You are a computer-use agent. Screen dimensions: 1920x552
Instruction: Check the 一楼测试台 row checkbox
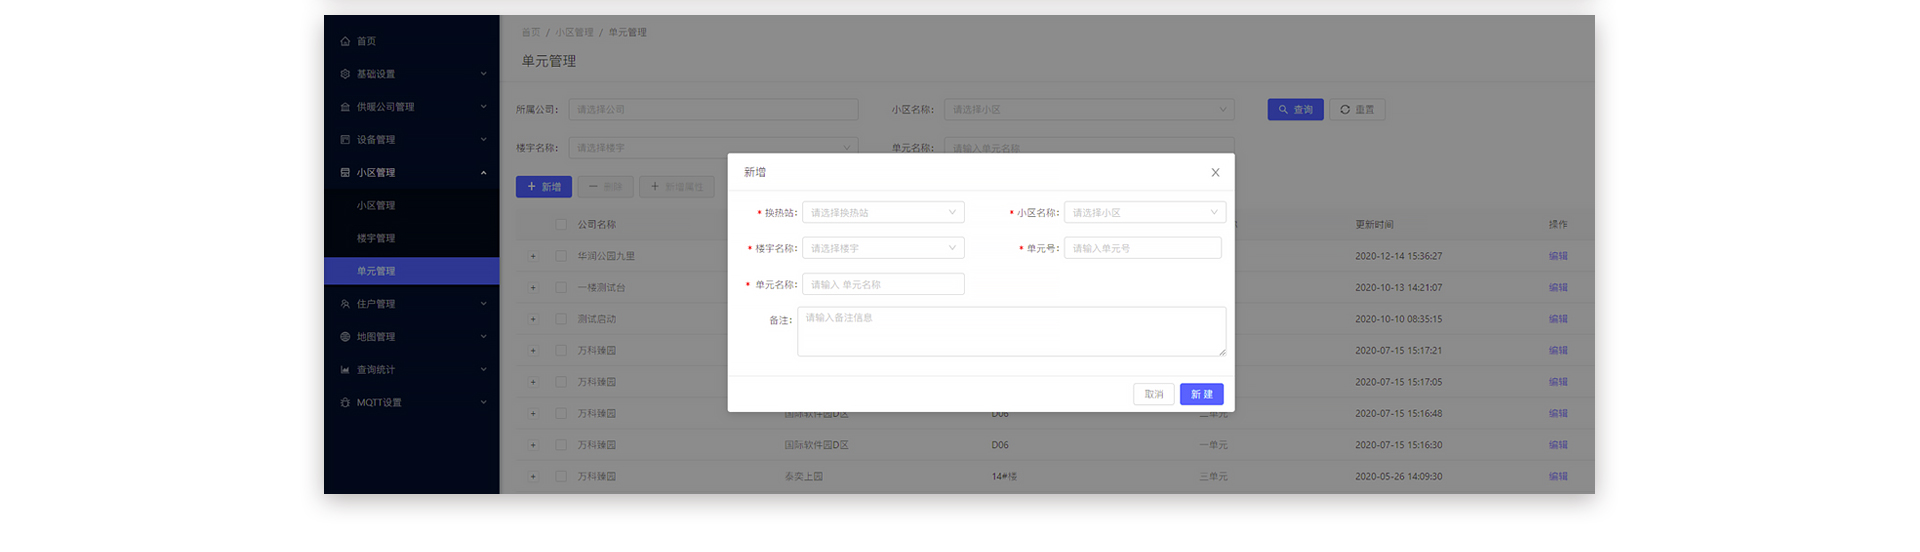(x=561, y=288)
